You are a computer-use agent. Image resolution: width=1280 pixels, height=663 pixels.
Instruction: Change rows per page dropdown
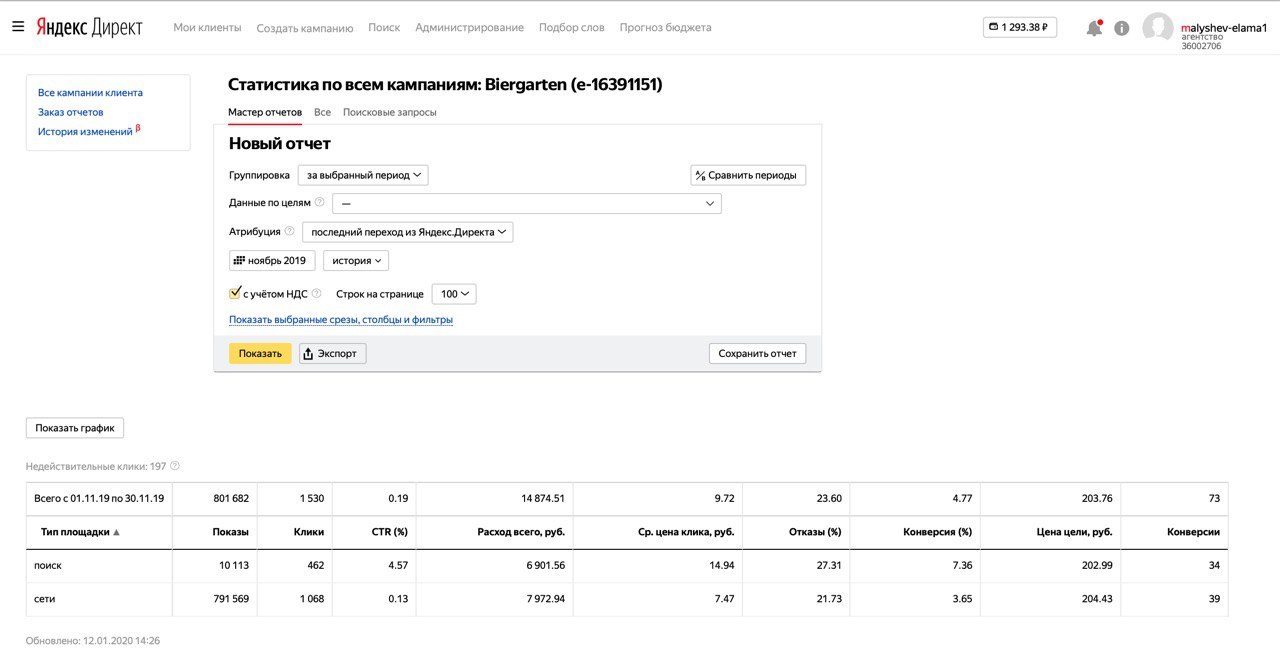(x=454, y=294)
